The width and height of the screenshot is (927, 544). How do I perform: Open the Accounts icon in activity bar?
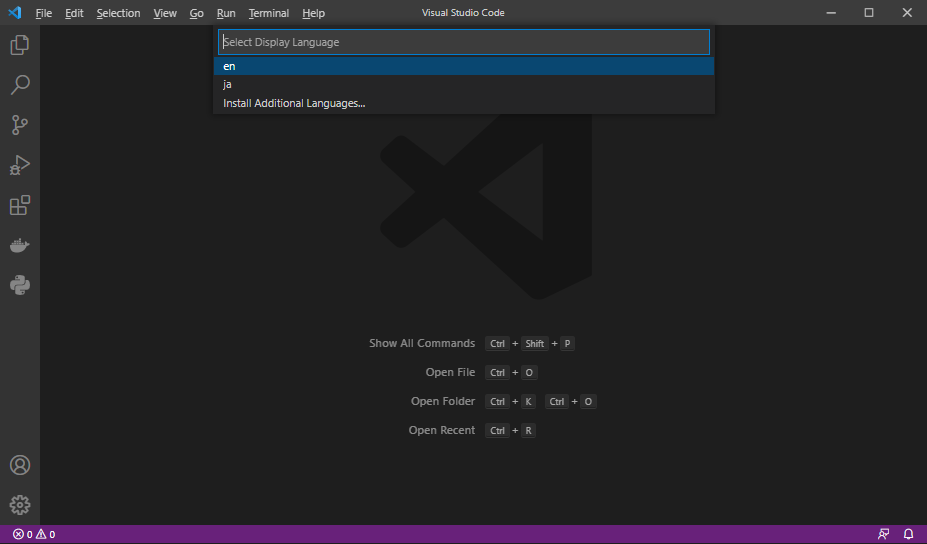(x=20, y=465)
